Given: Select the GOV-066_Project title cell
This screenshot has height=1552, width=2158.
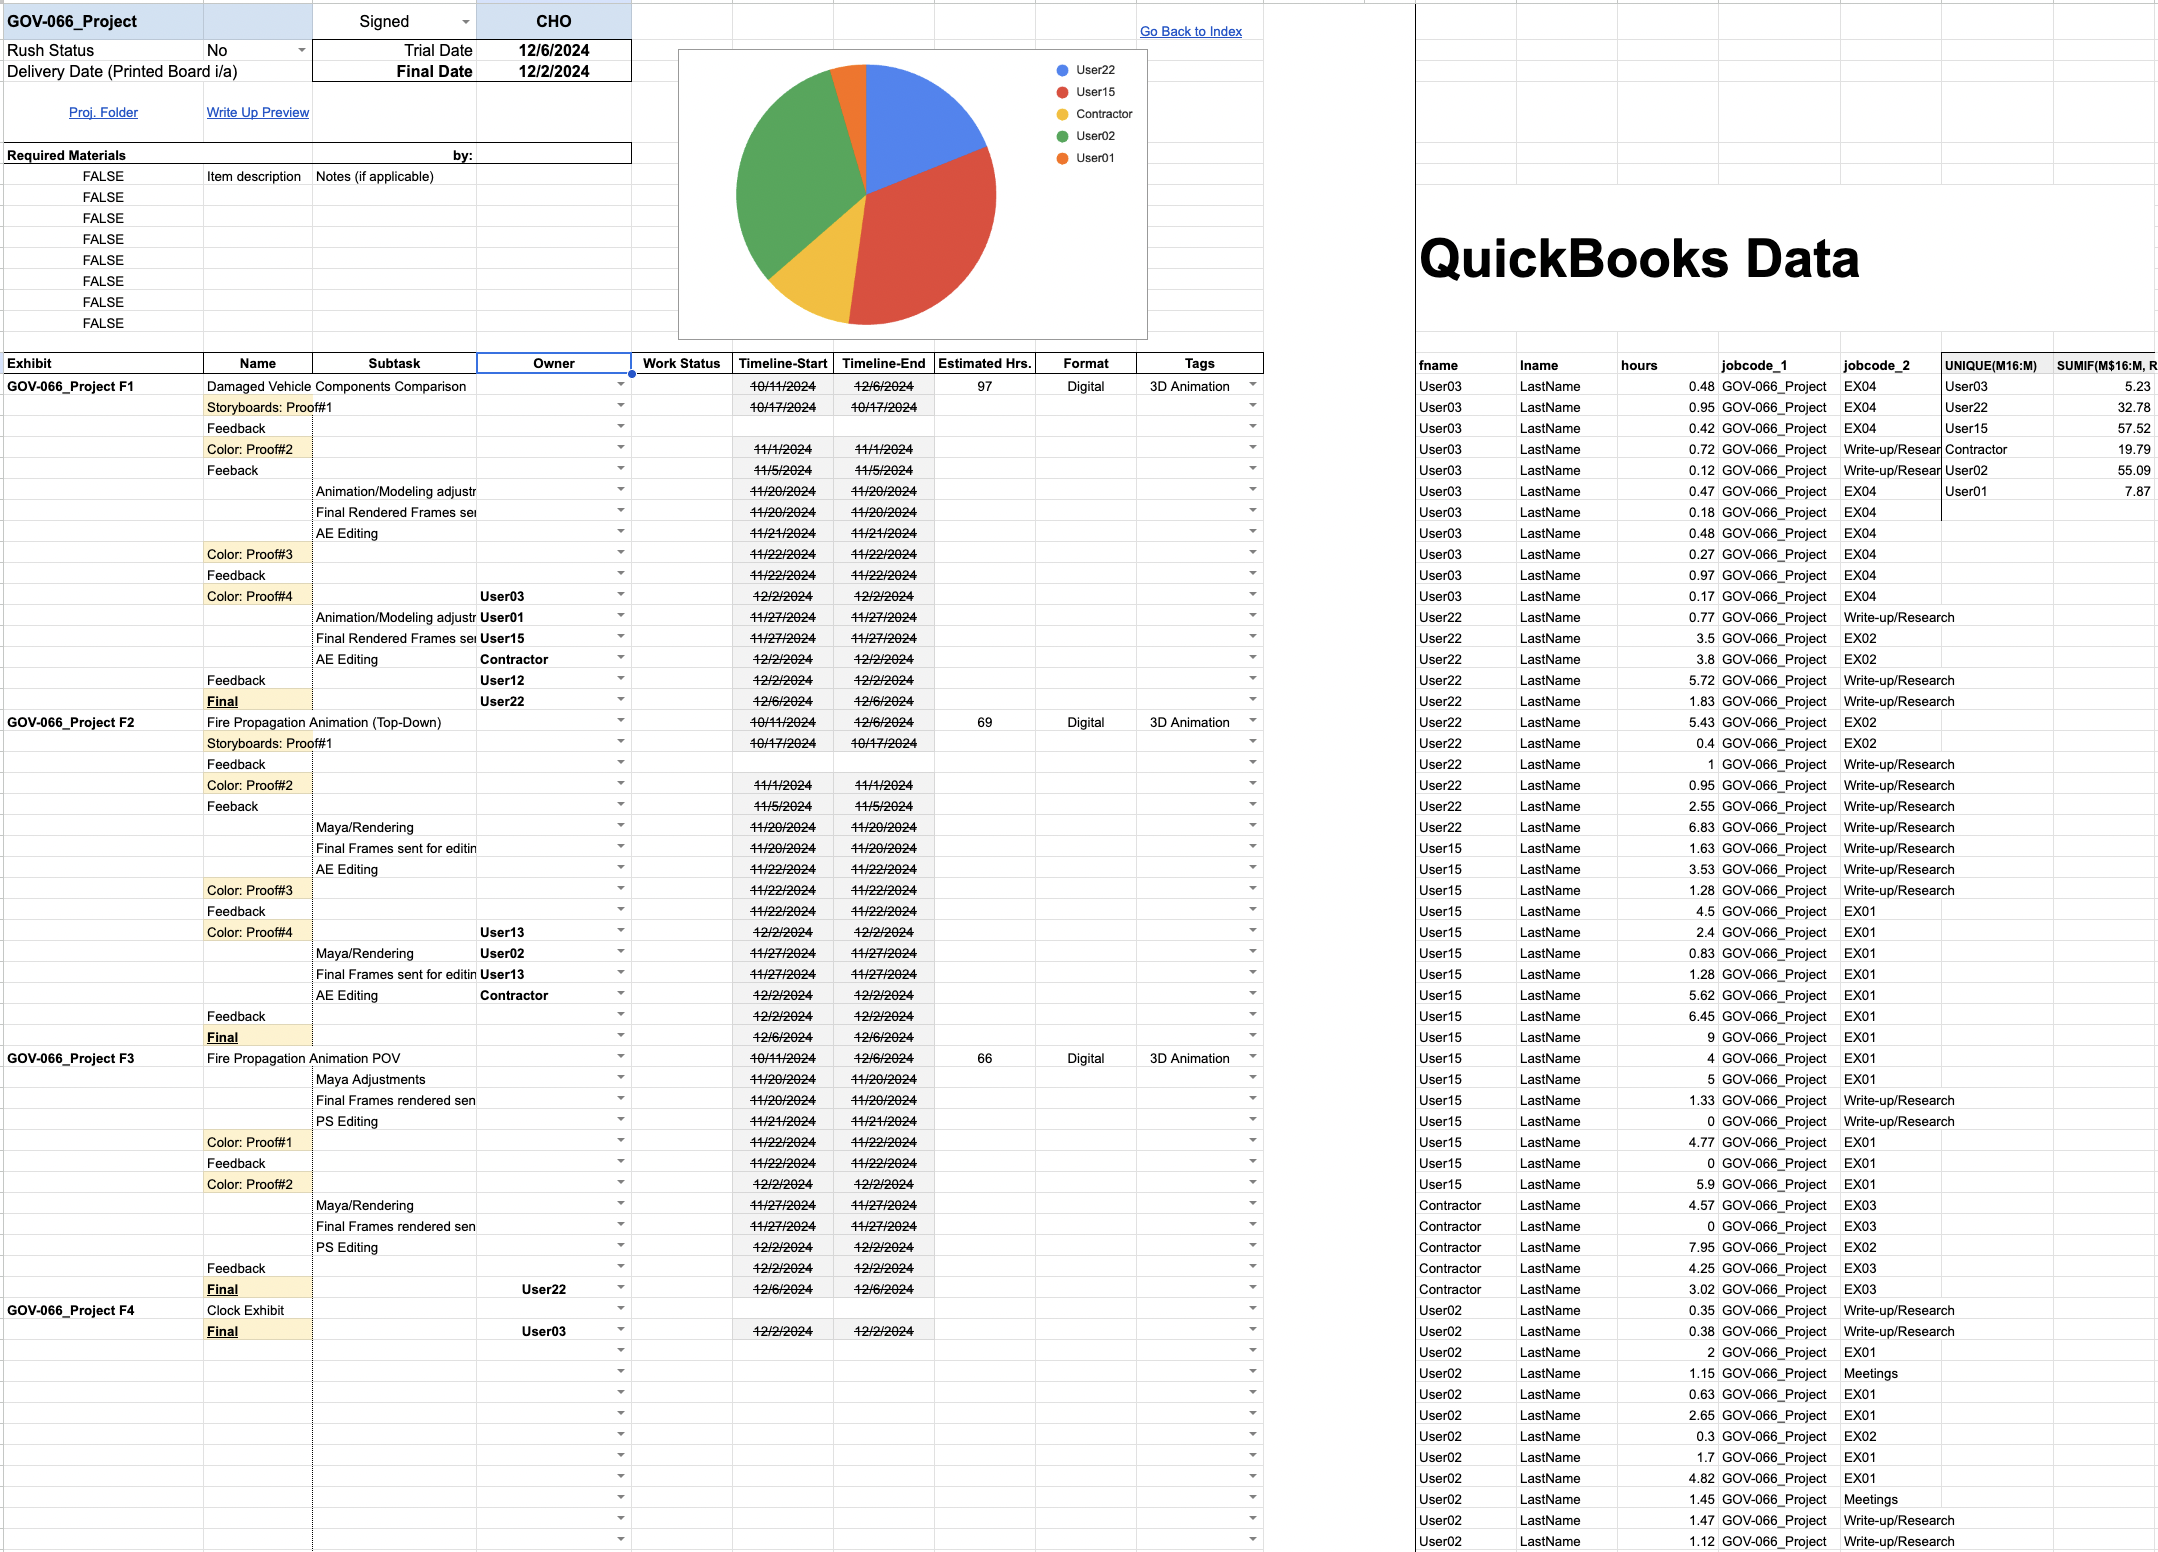Looking at the screenshot, I should 103,21.
